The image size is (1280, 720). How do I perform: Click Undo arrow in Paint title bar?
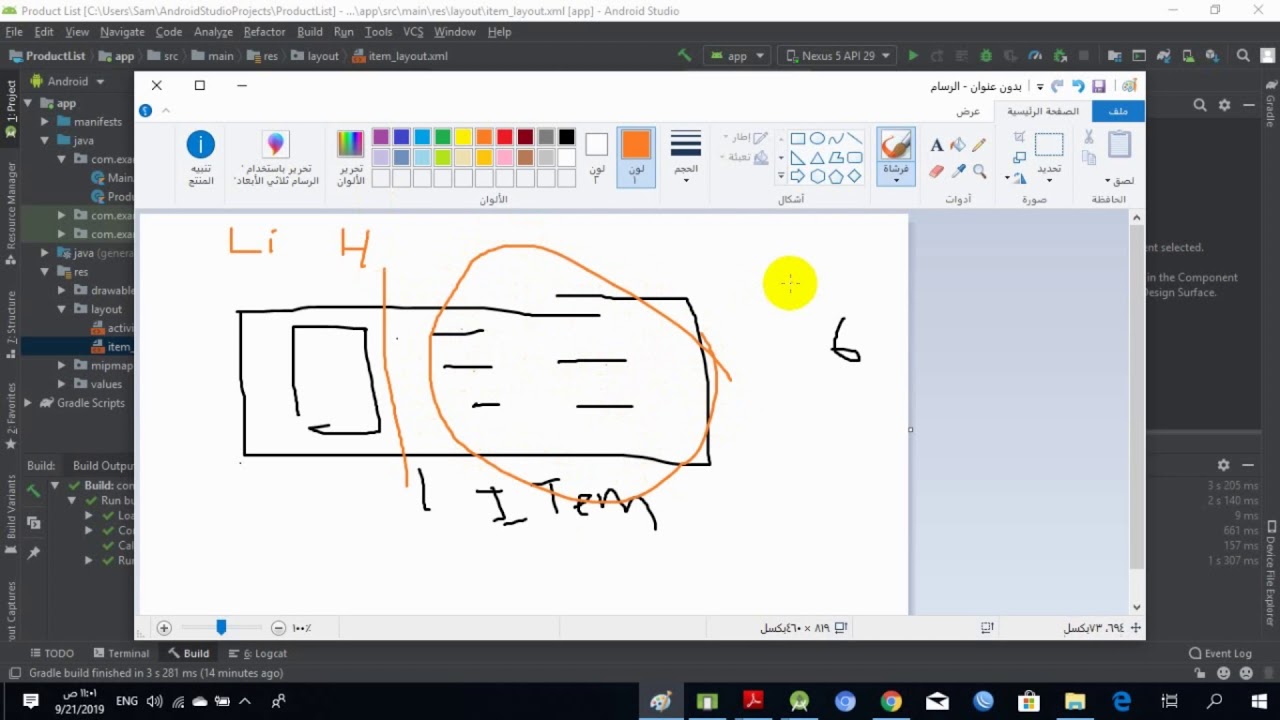1077,87
